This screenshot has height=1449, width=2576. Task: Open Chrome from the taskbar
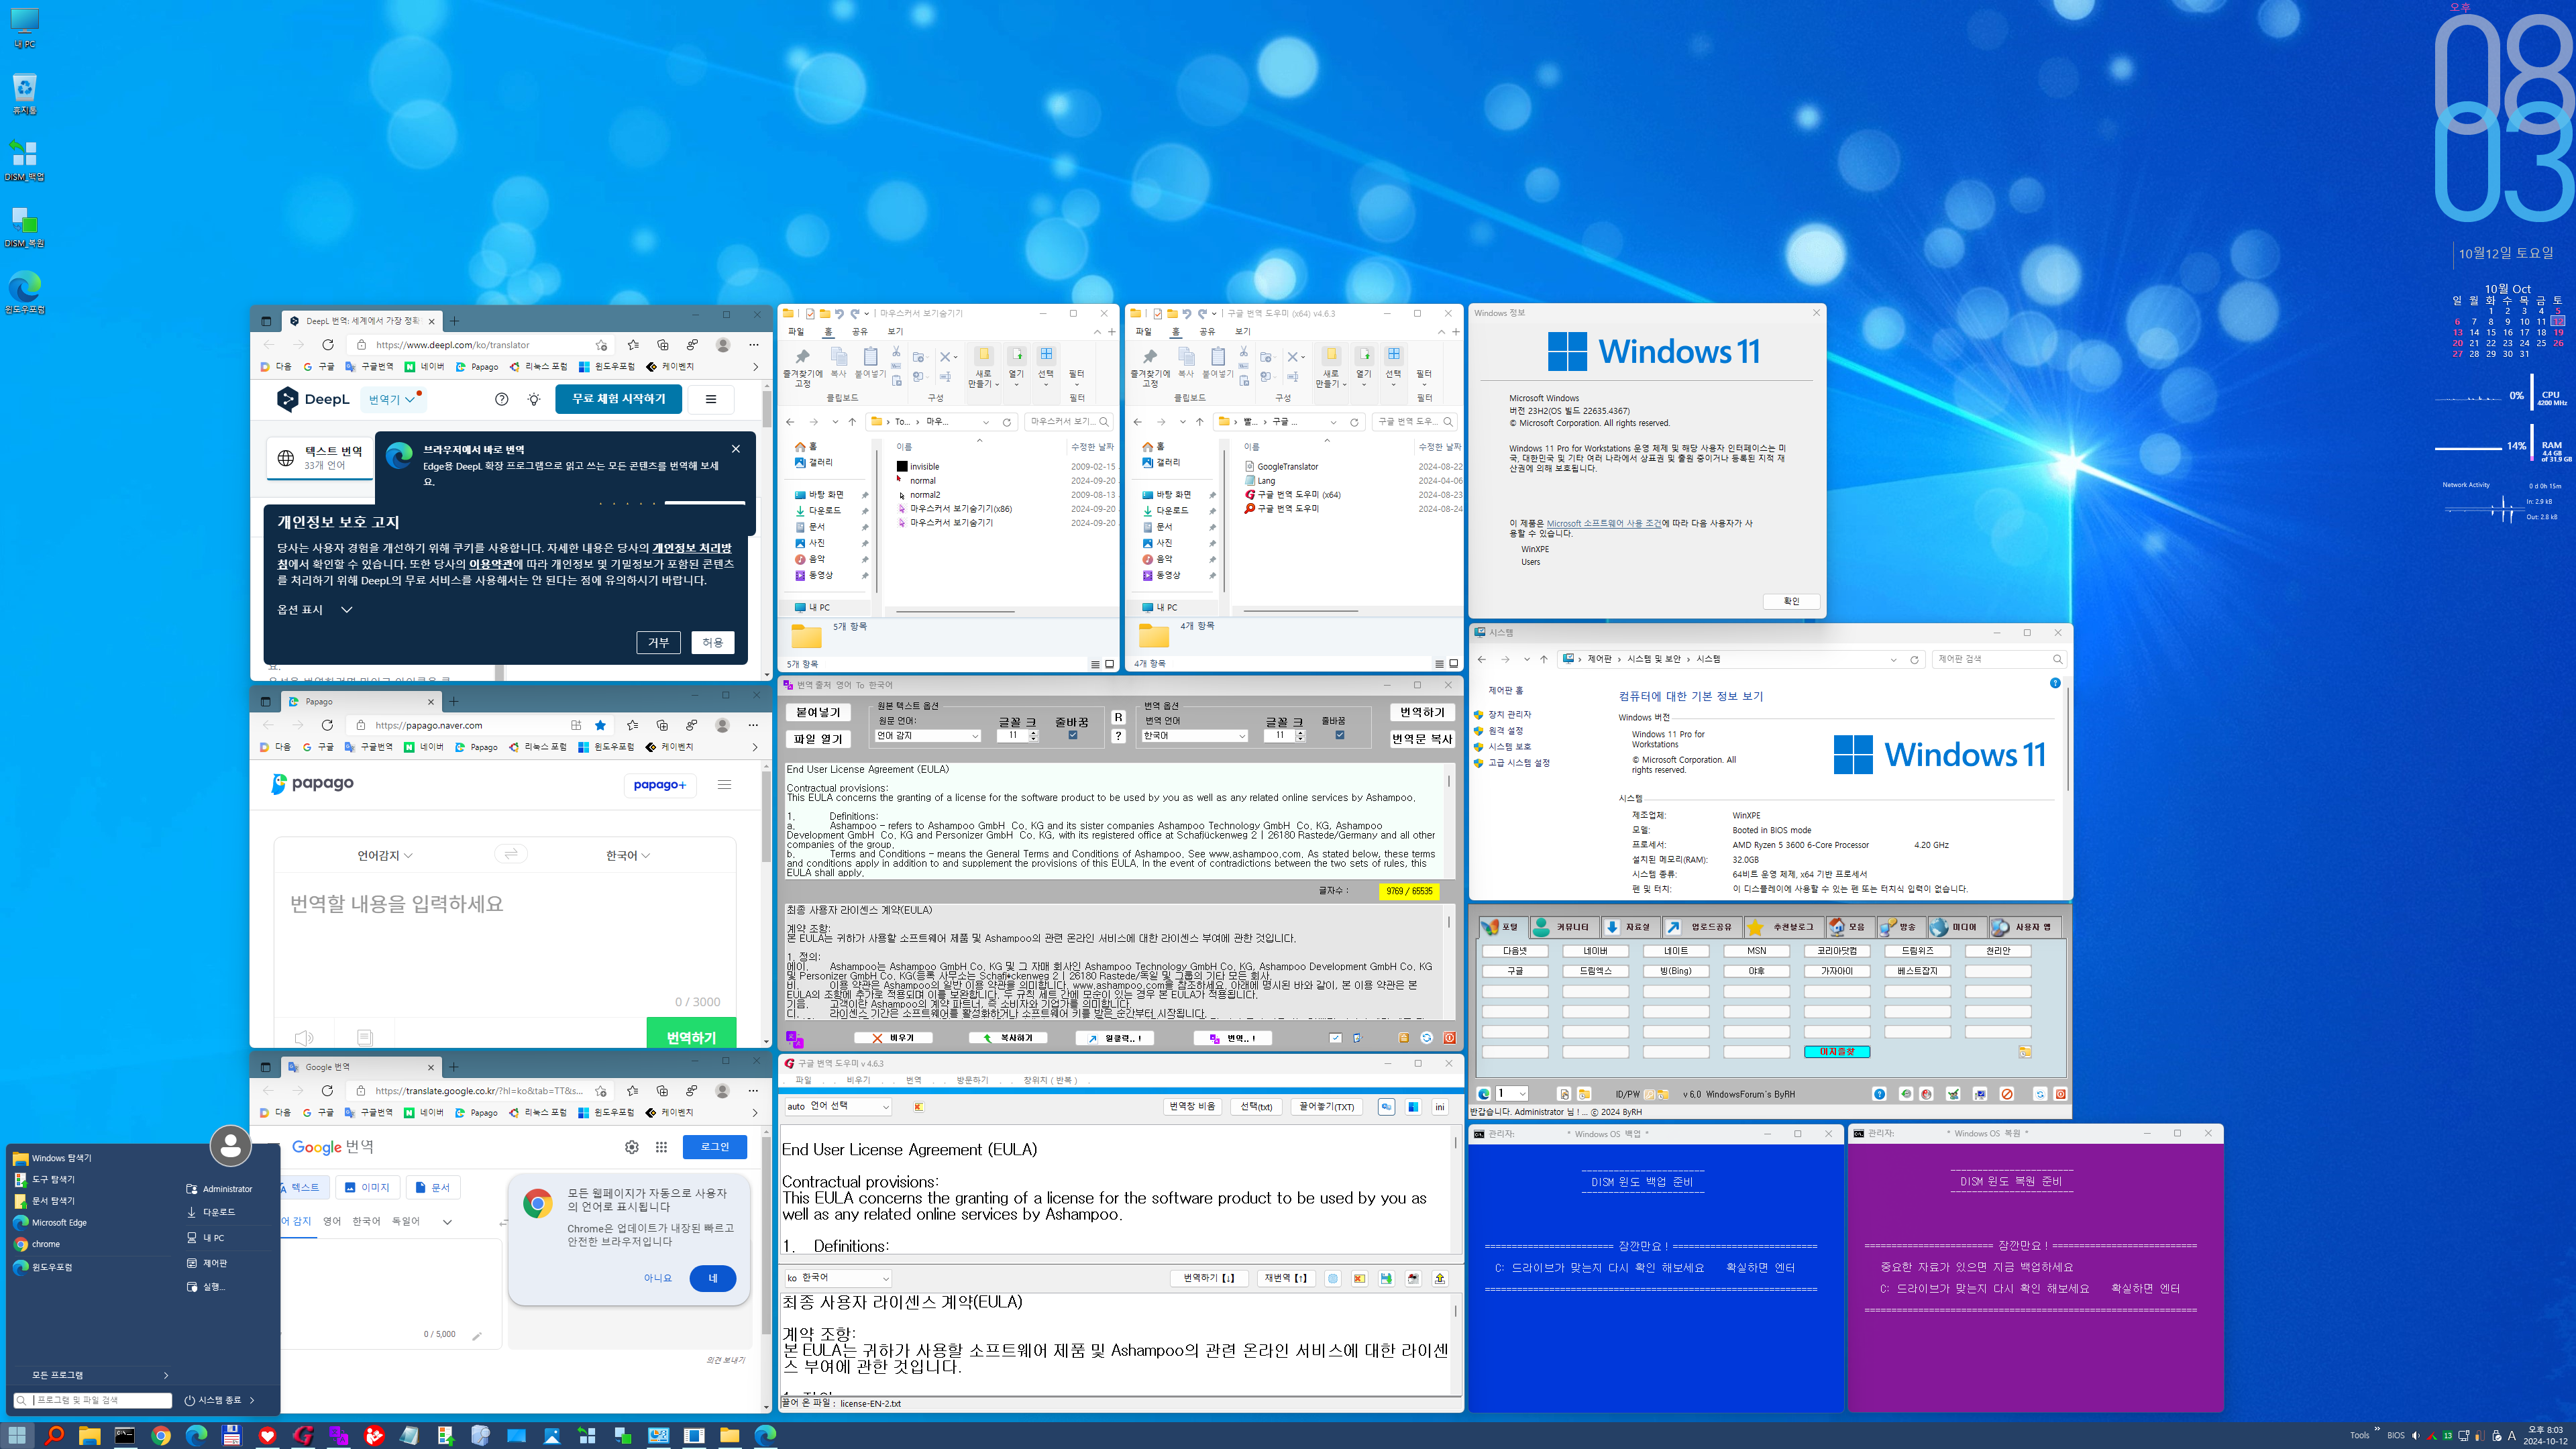tap(161, 1435)
